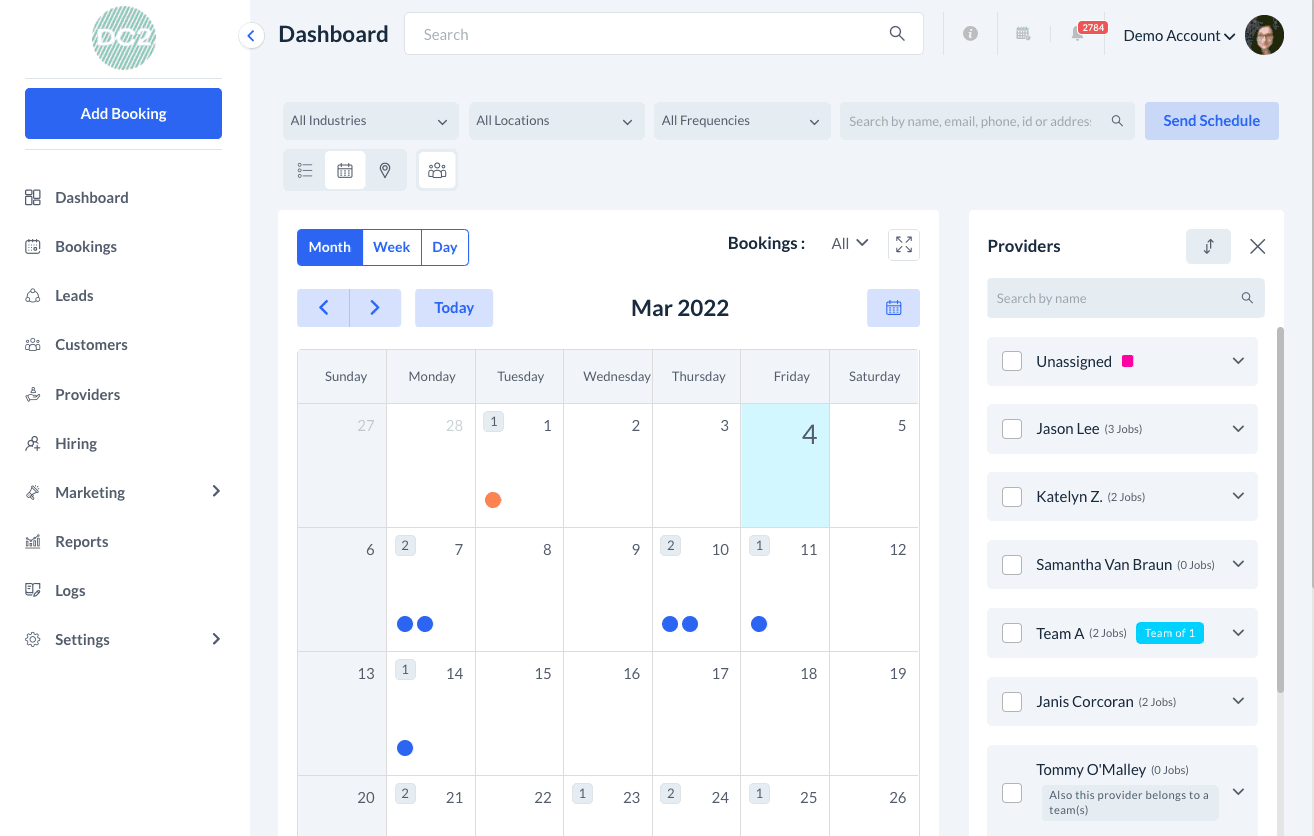
Task: Check the Tommy O'Malley checkbox
Action: click(x=1012, y=793)
